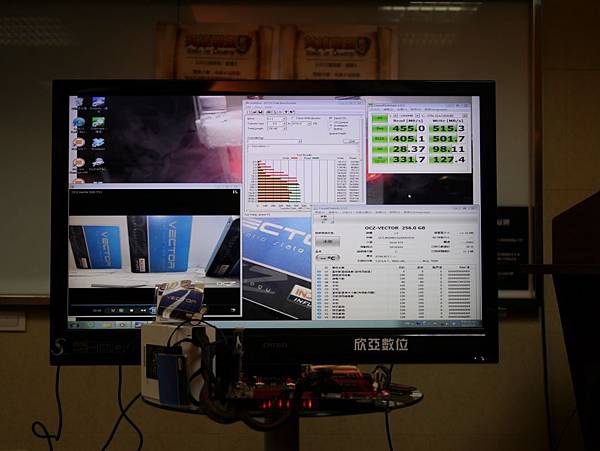Click the save icon in ATTO toolbar
This screenshot has height=451, width=600.
pos(261,112)
